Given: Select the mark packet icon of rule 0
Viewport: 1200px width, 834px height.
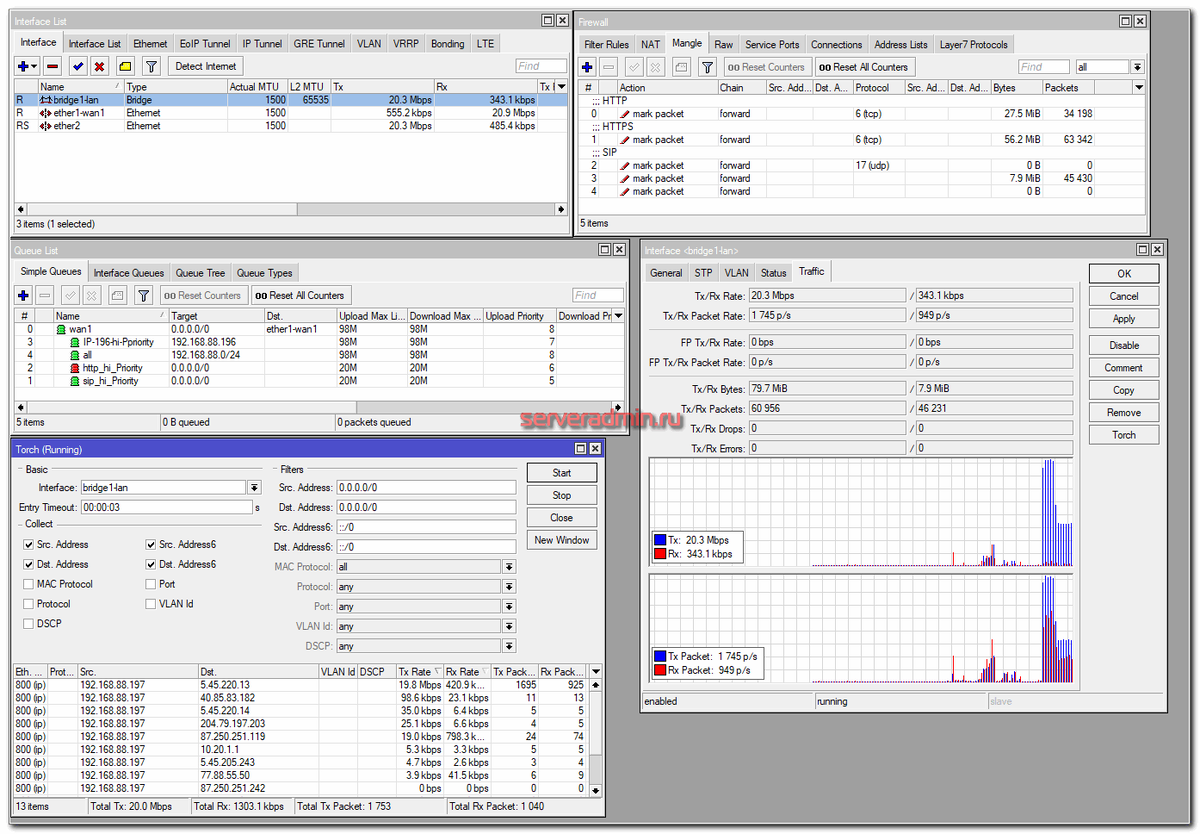Looking at the screenshot, I should 625,114.
